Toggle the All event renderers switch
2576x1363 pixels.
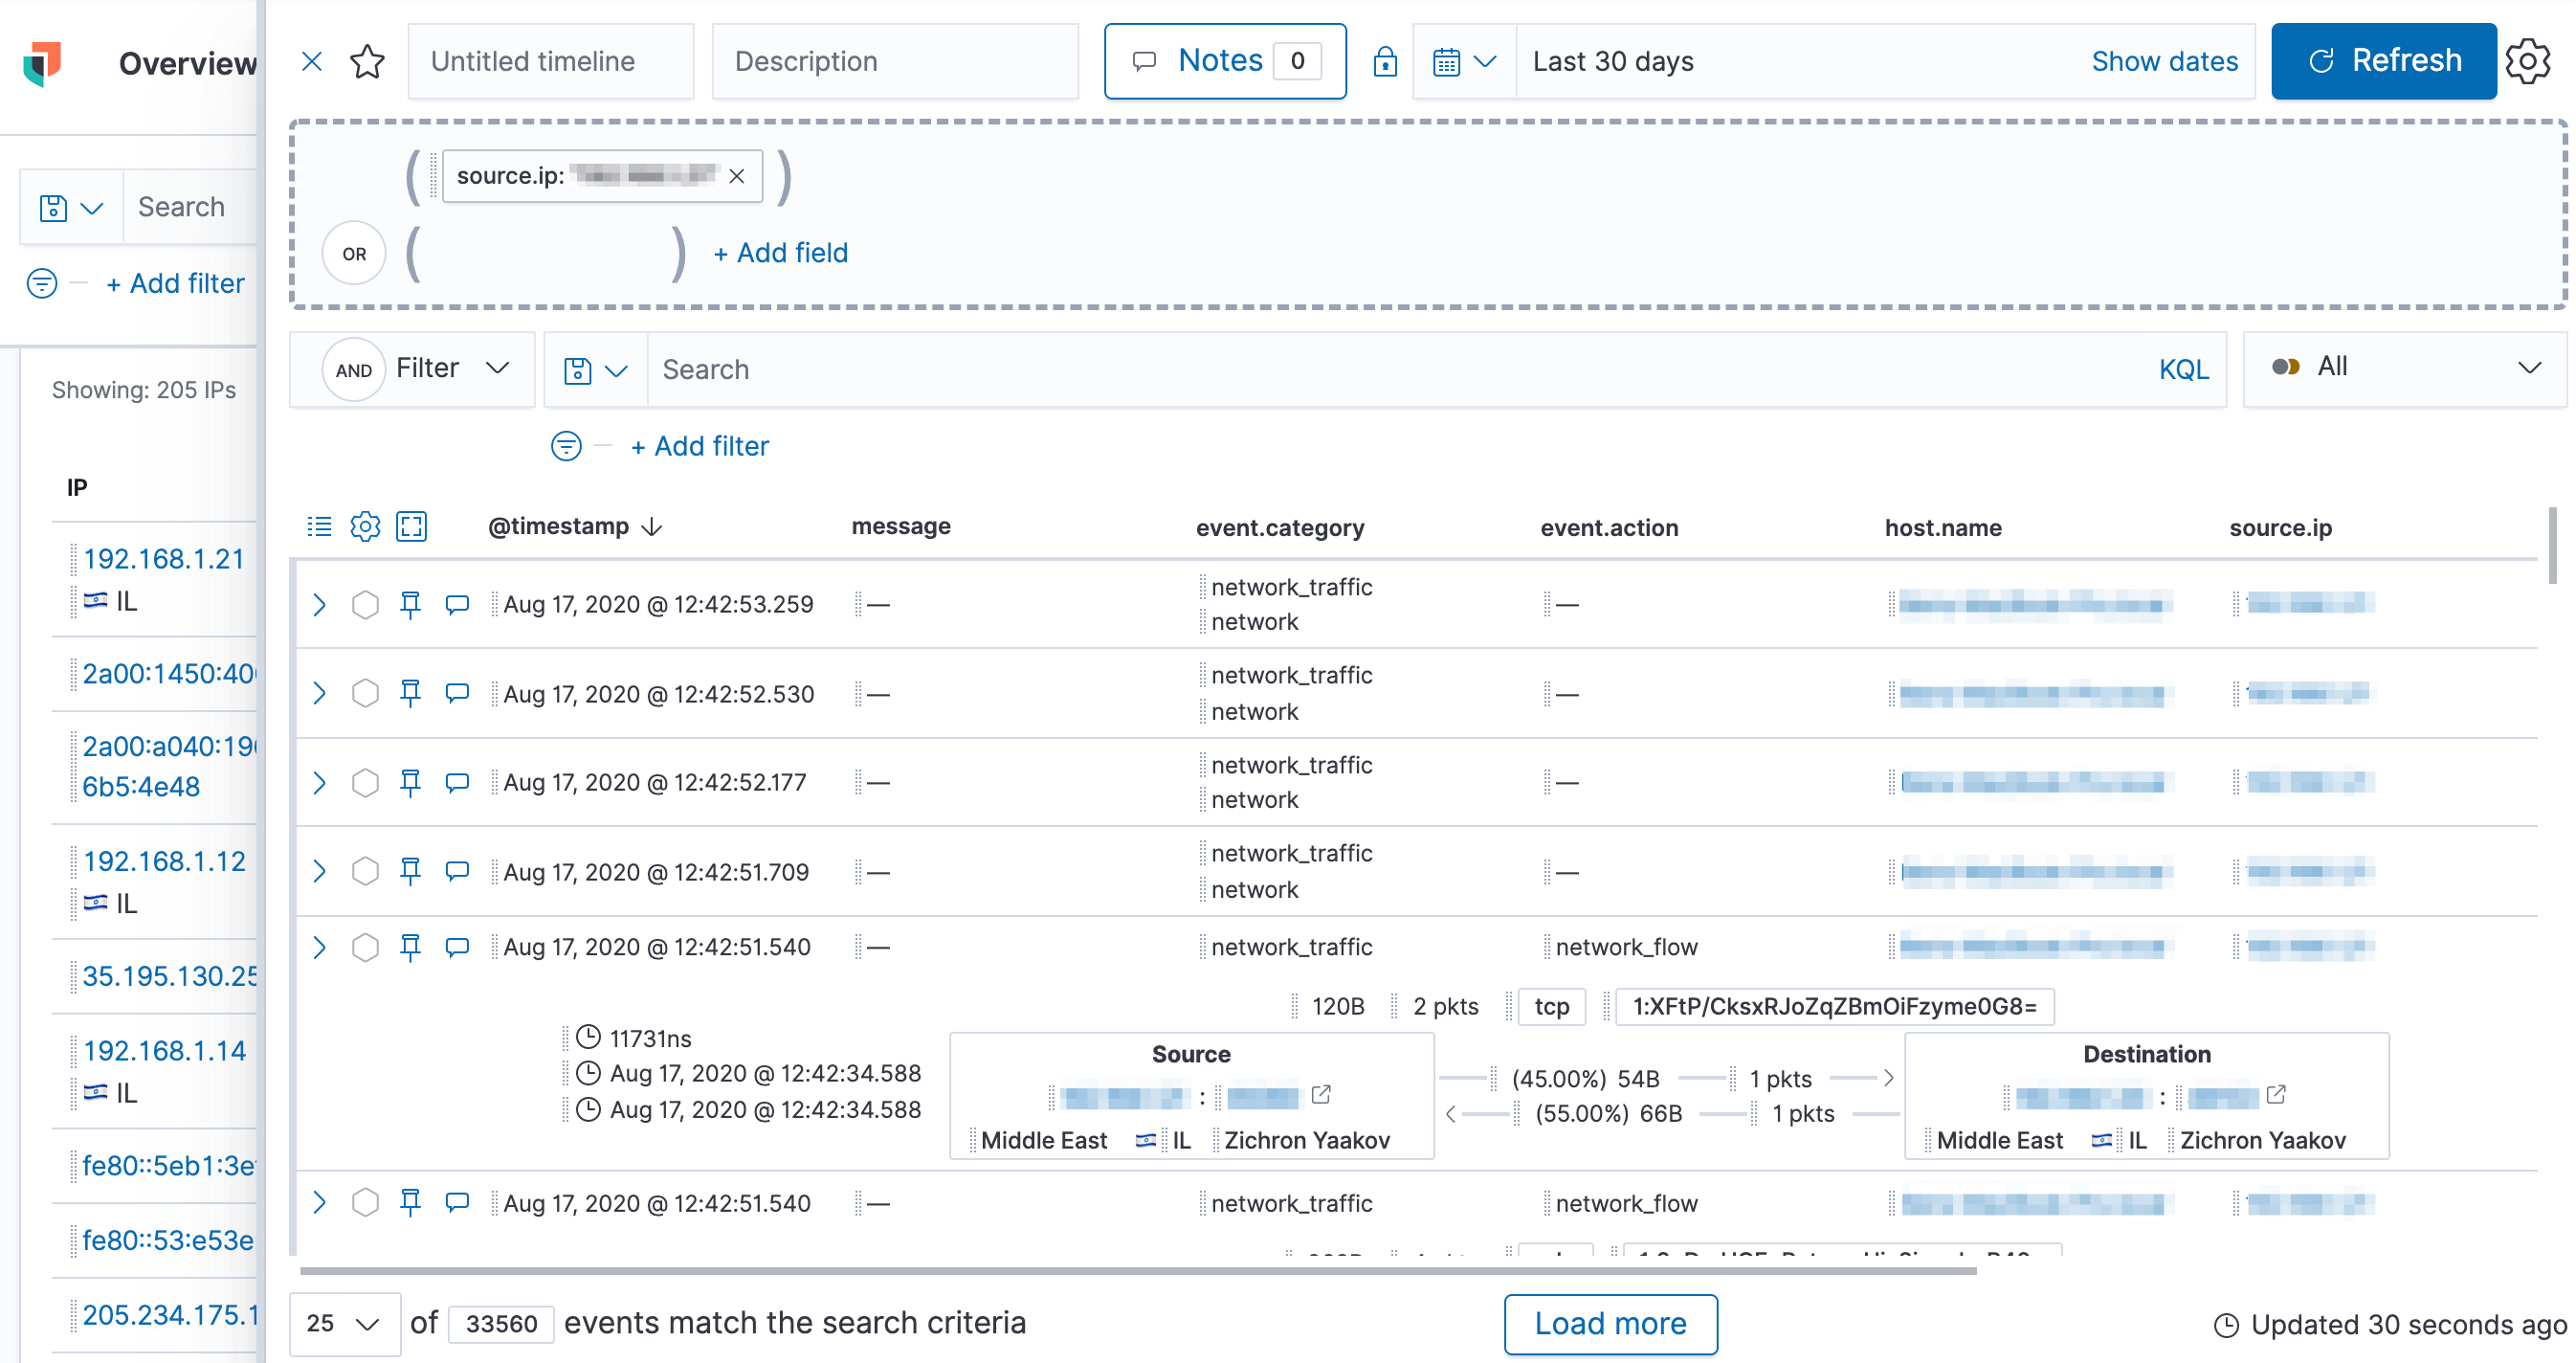pos(2289,367)
